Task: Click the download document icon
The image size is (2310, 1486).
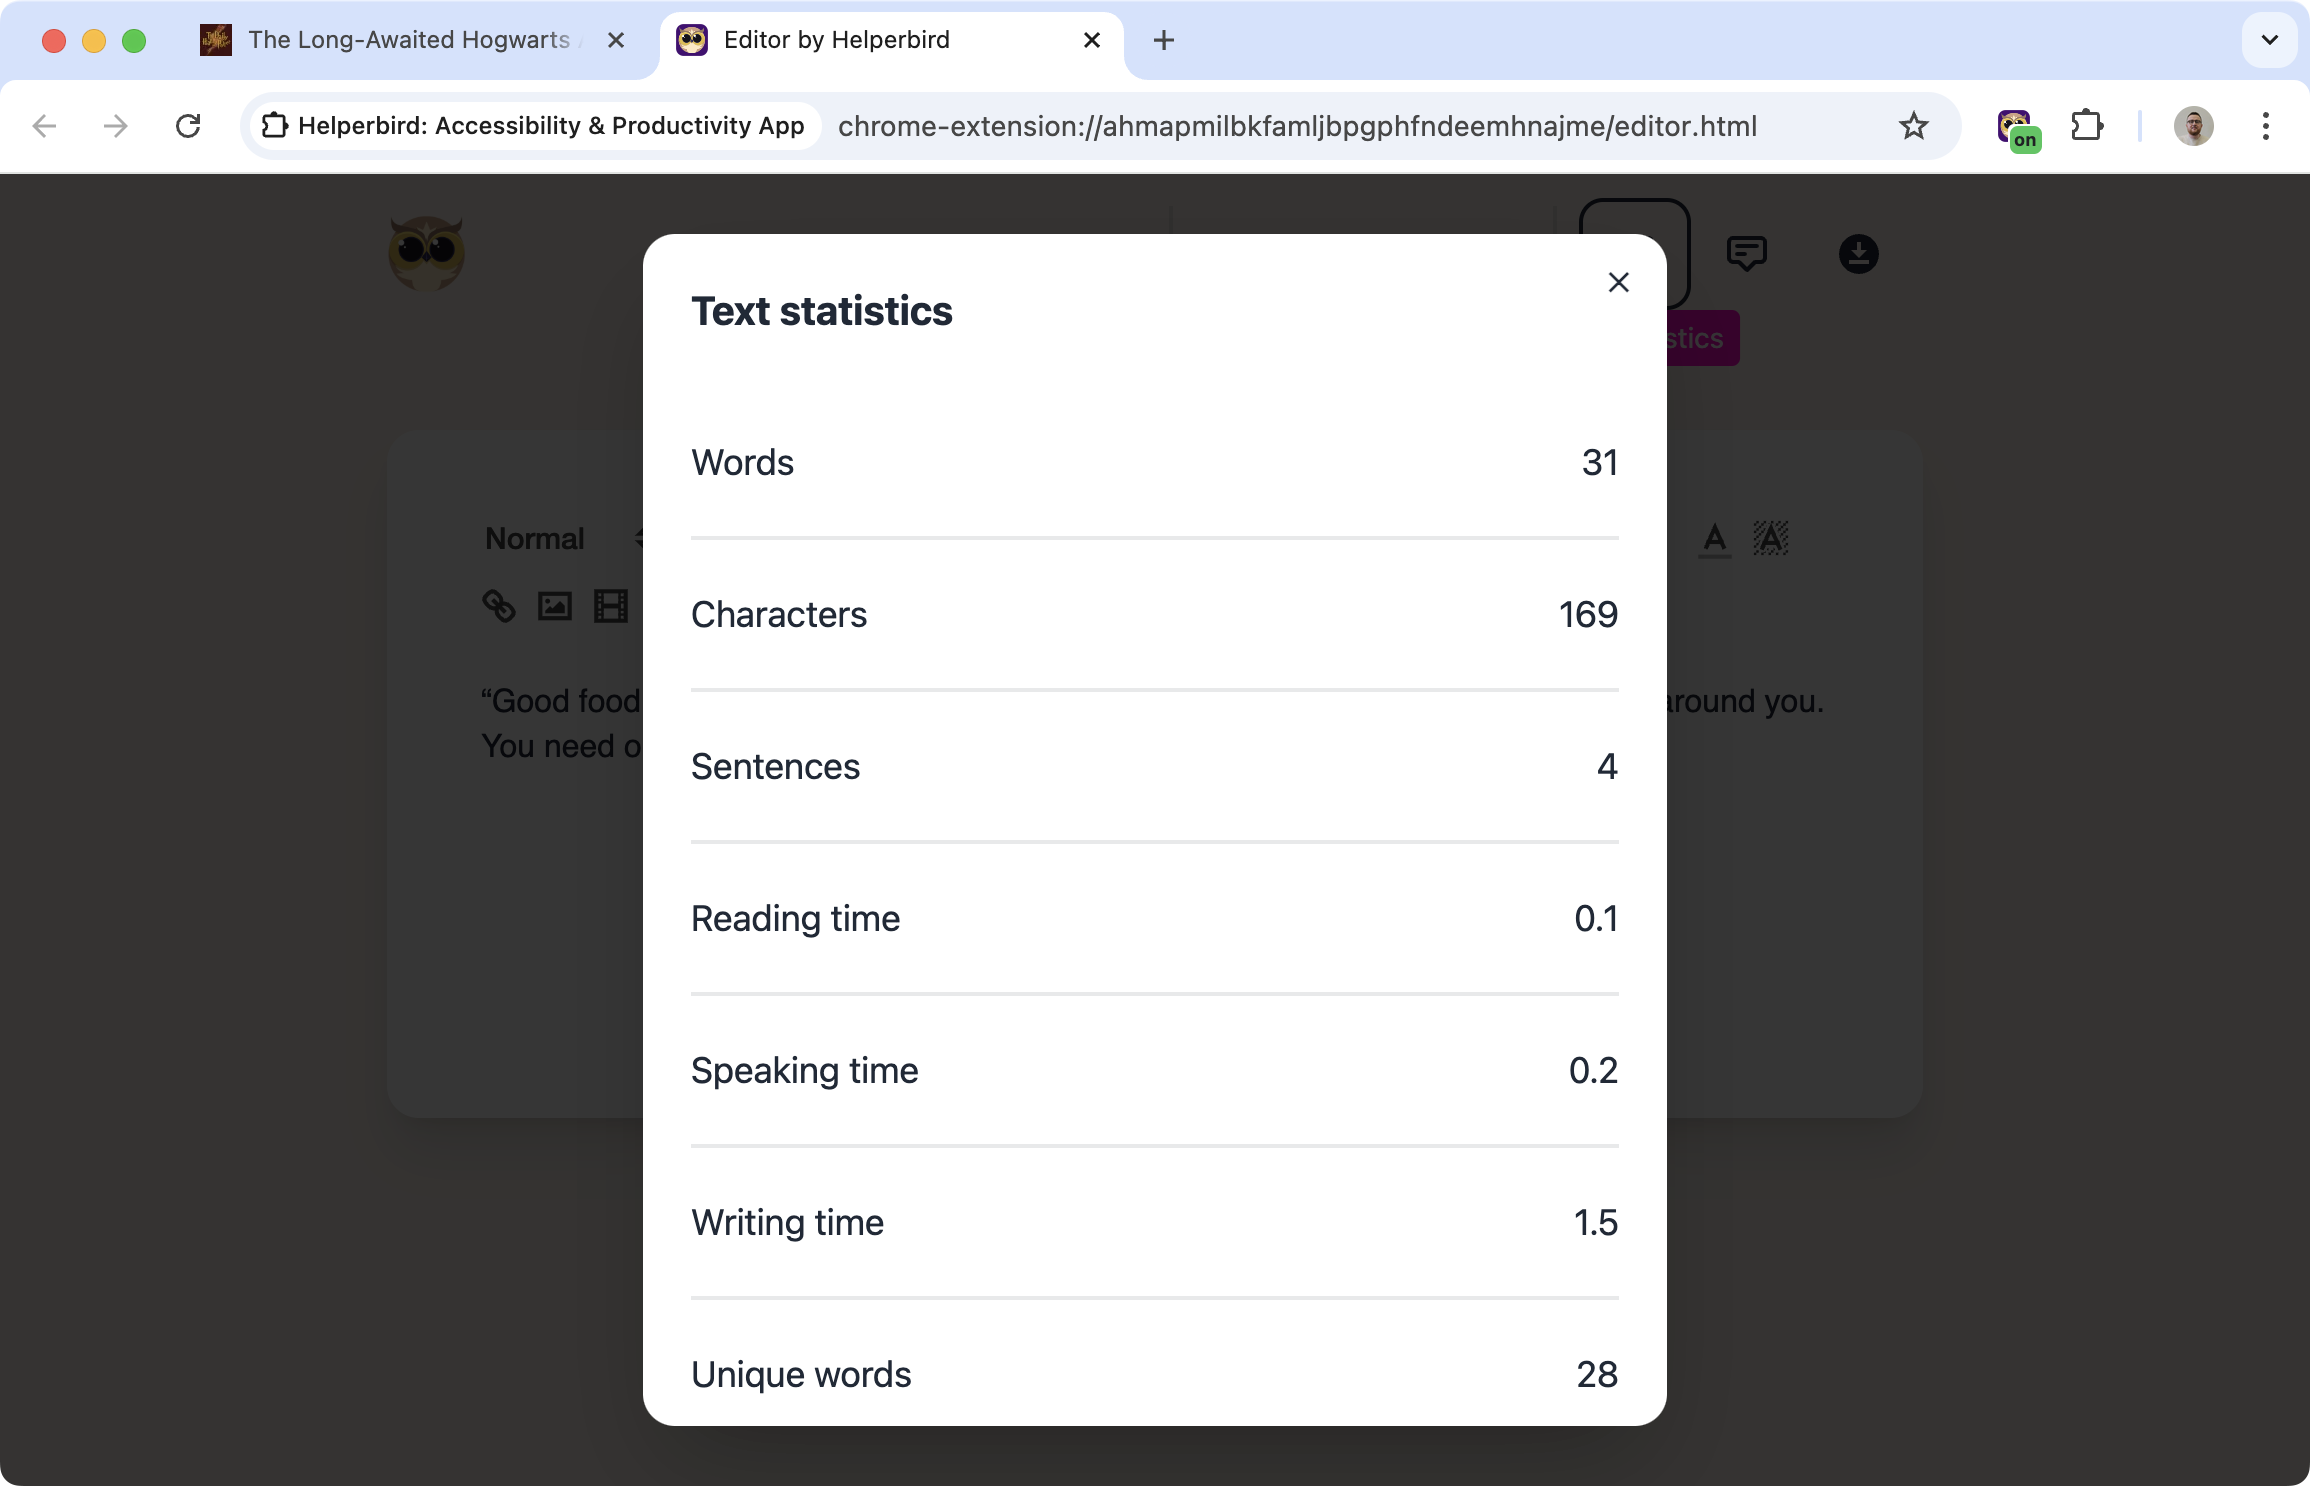Action: point(1858,253)
